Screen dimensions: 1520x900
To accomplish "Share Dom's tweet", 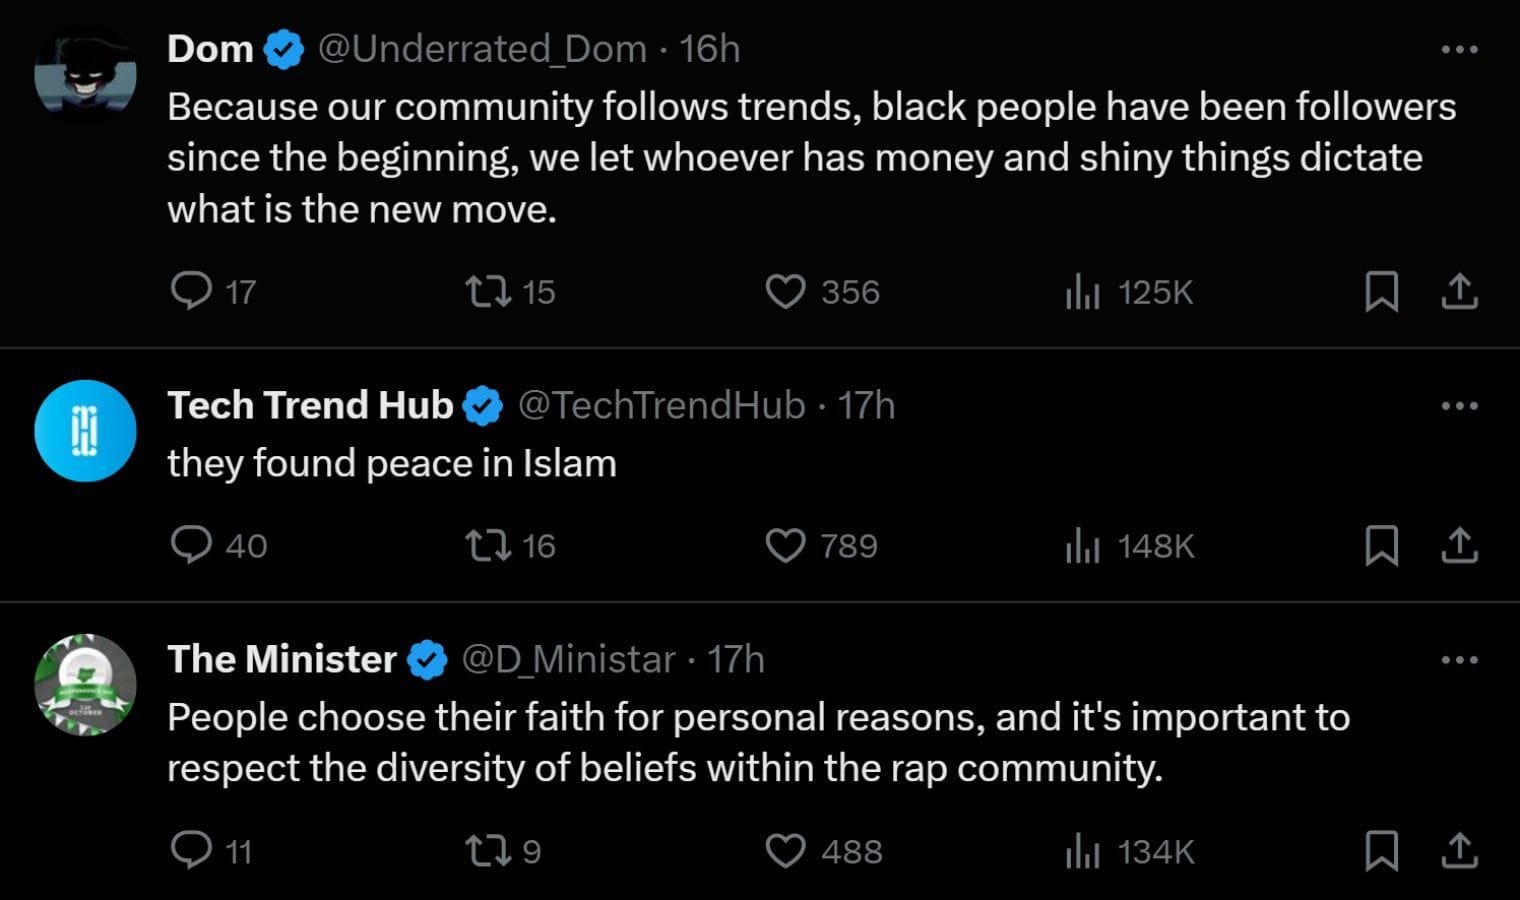I will coord(1459,291).
